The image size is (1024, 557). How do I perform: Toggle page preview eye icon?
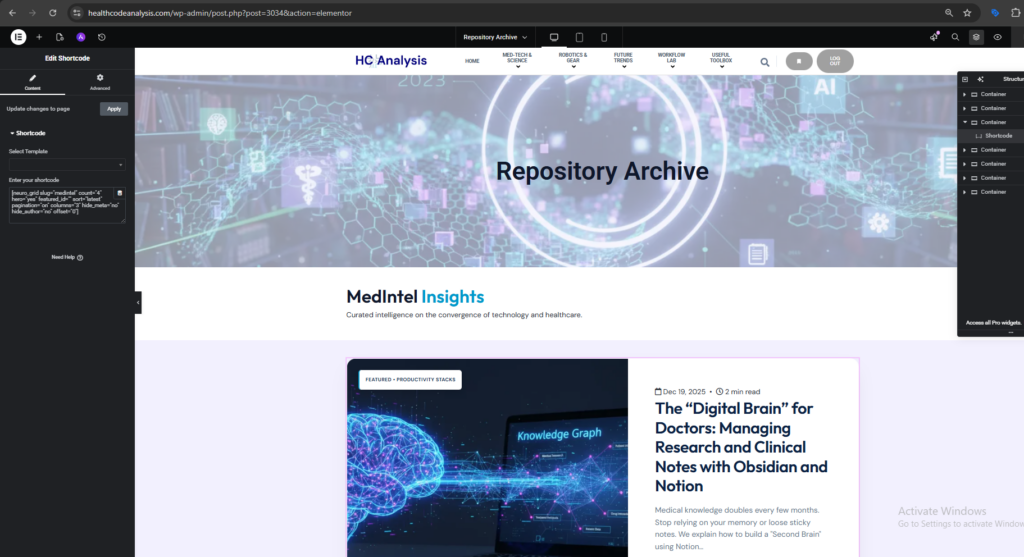pyautogui.click(x=997, y=37)
